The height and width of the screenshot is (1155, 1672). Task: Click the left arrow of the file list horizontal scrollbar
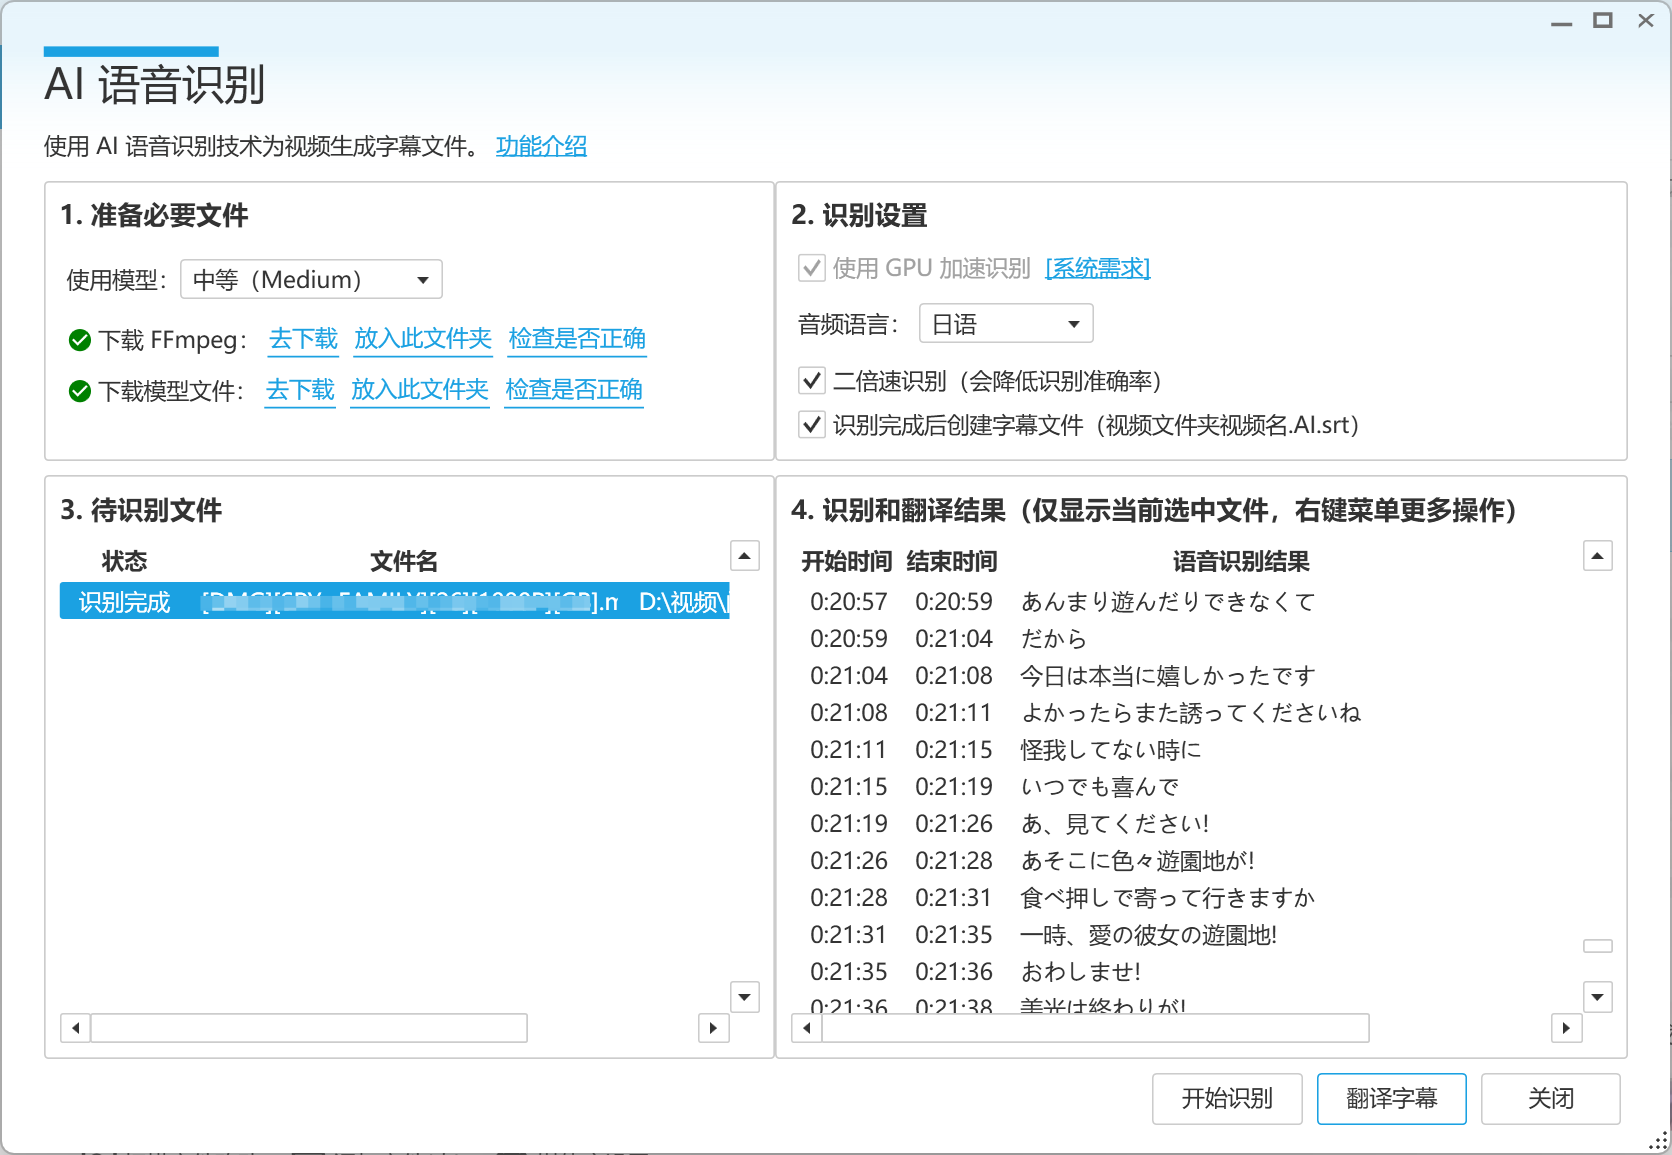pyautogui.click(x=75, y=1028)
